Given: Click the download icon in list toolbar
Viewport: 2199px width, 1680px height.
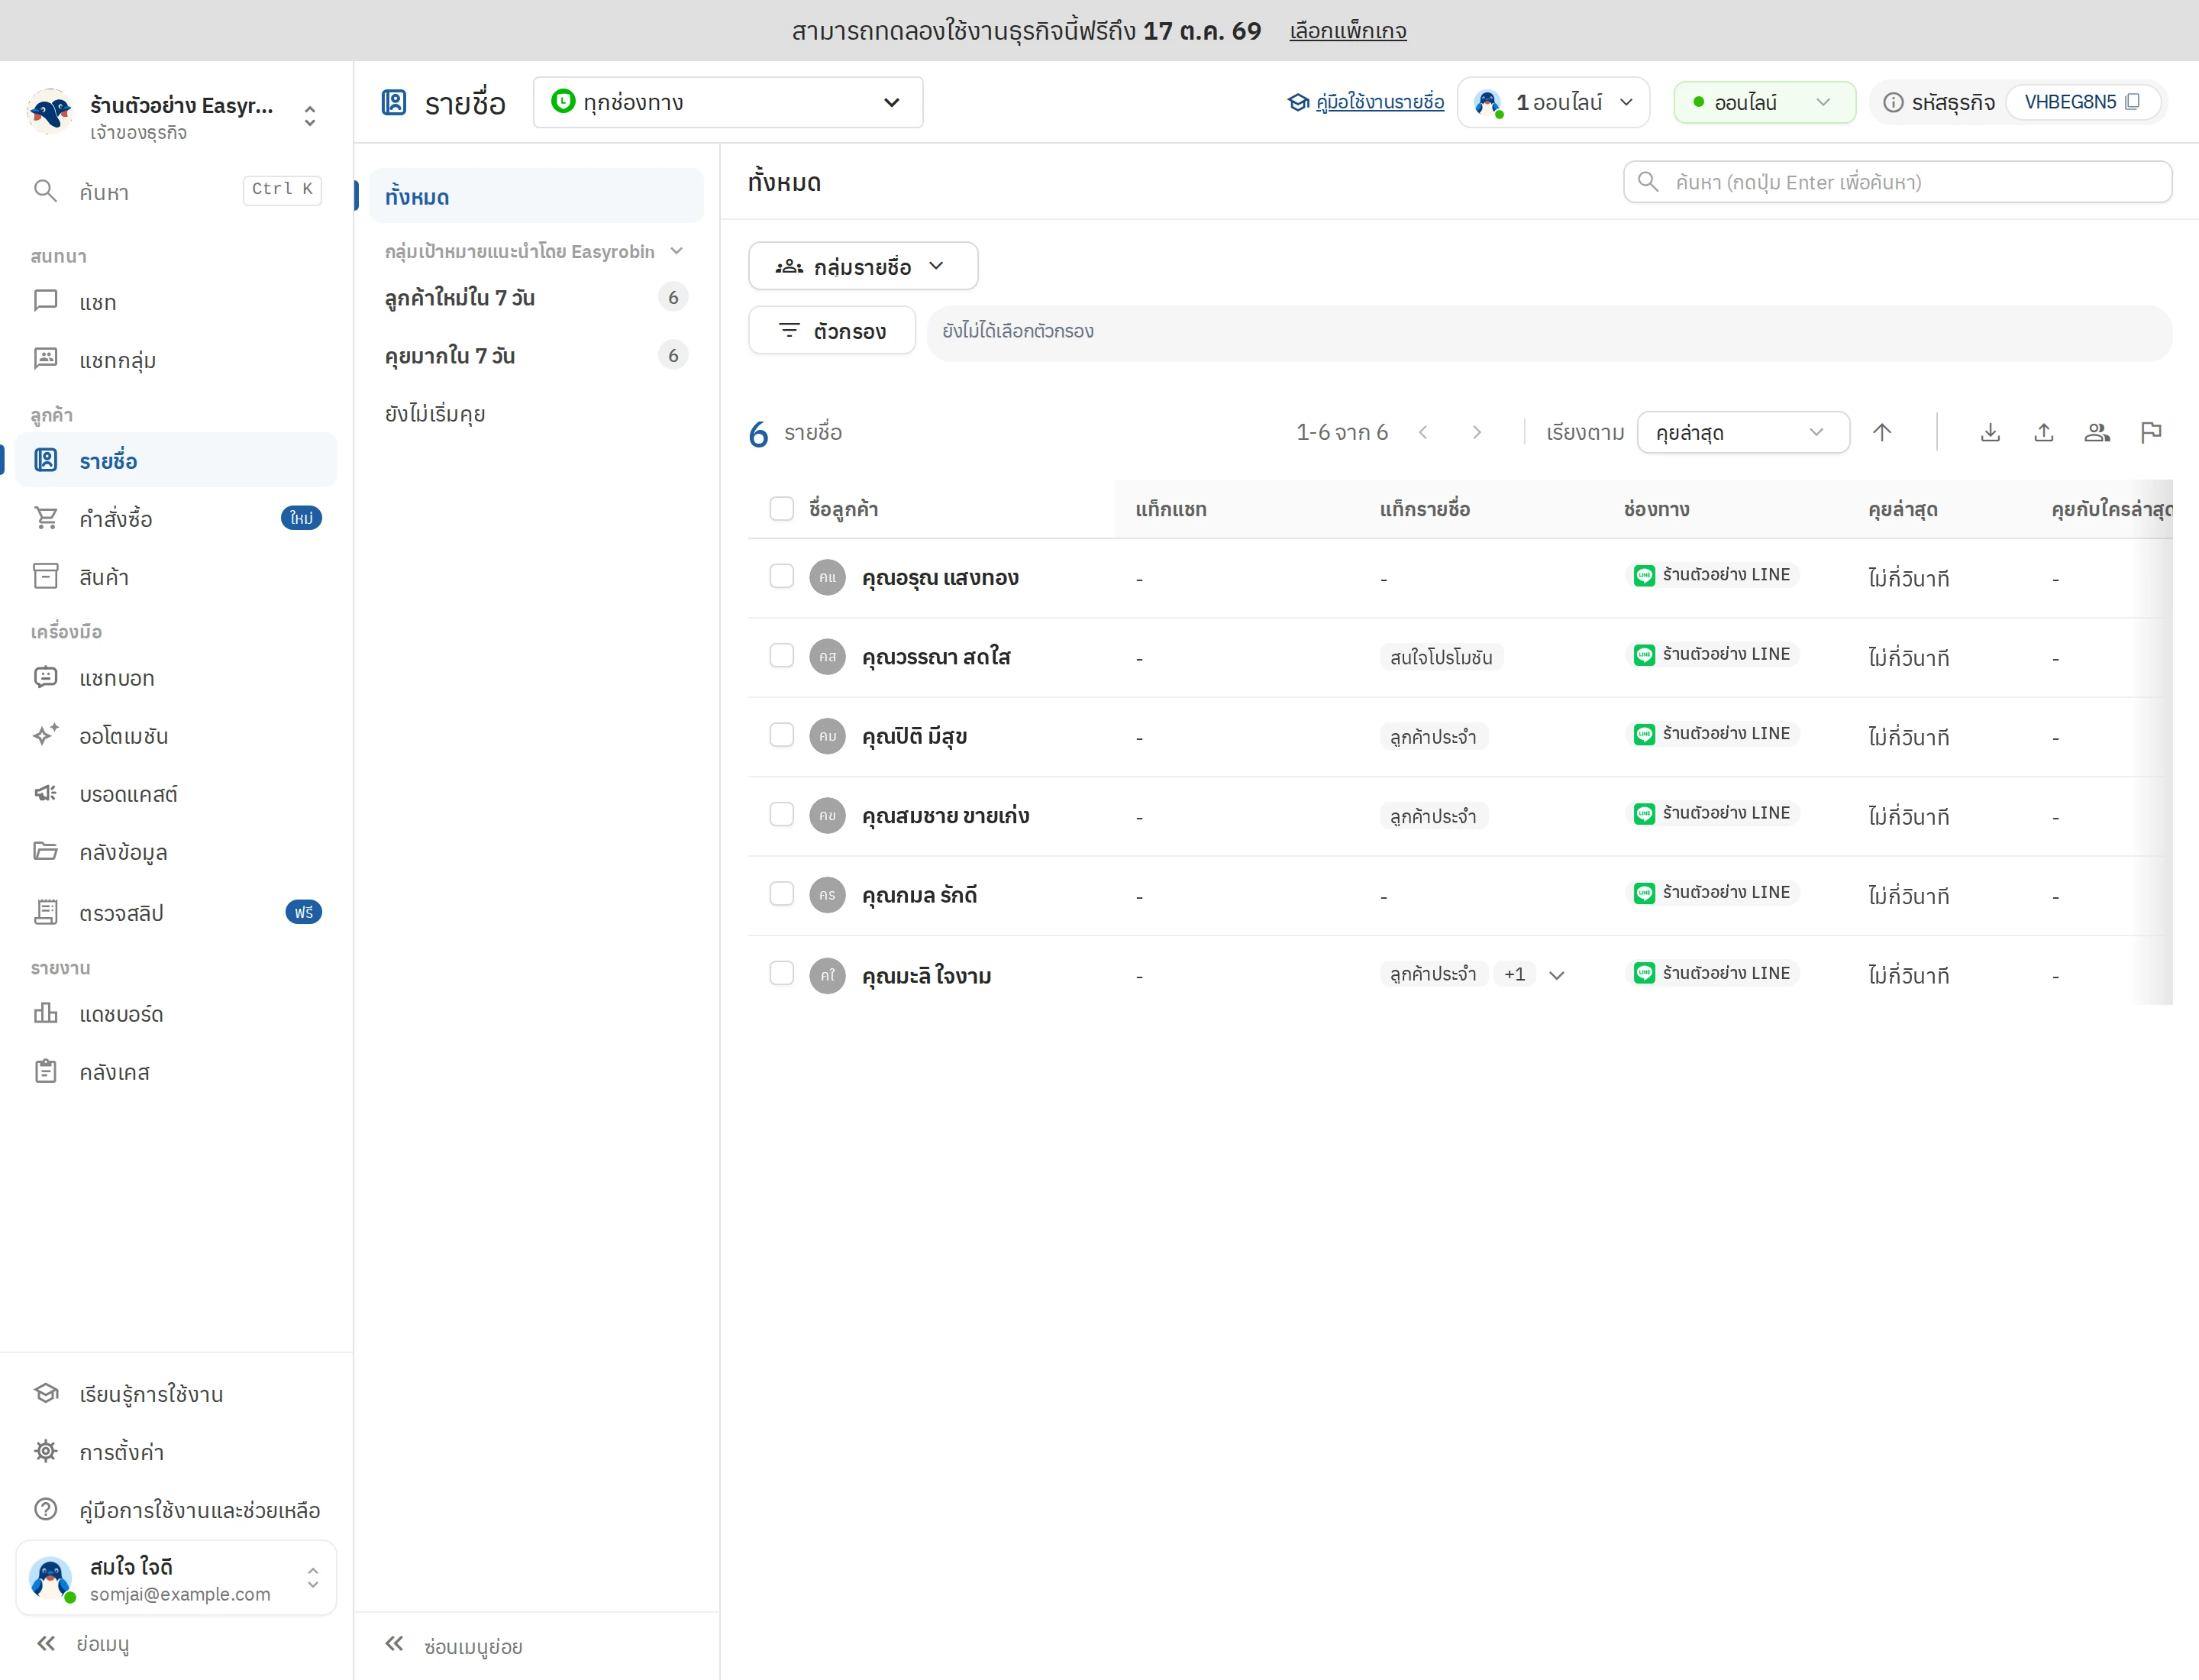Looking at the screenshot, I should pyautogui.click(x=1990, y=432).
